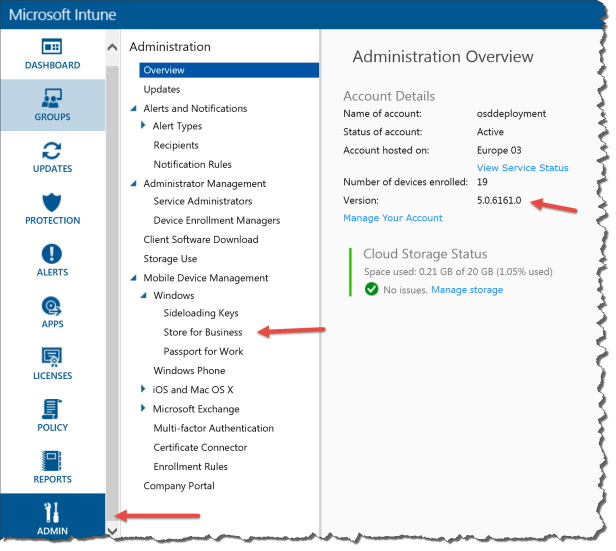Open Client Software Download
Screen dimensions: 616x551
click(201, 240)
